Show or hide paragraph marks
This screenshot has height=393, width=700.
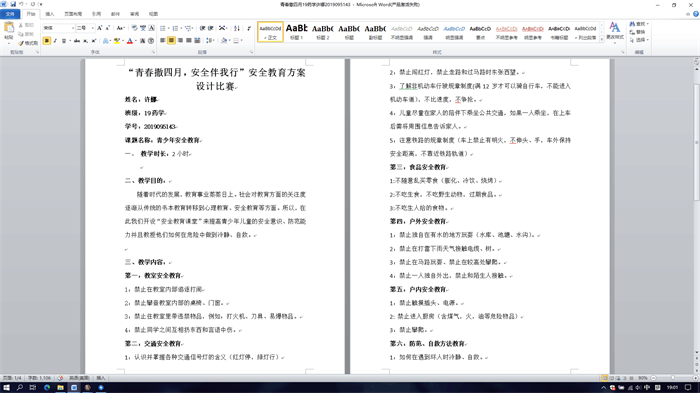point(249,28)
